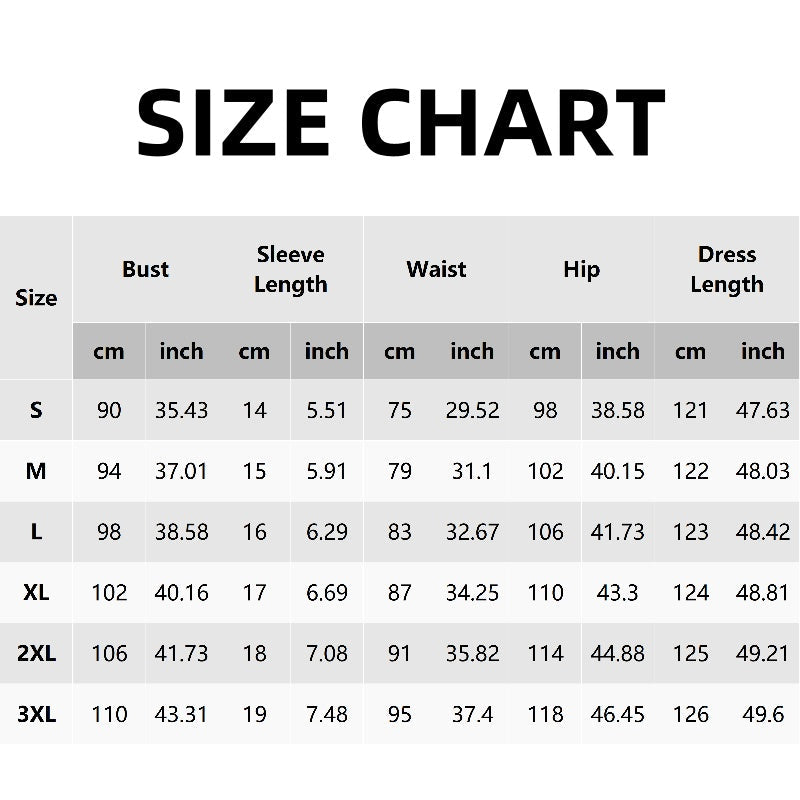This screenshot has height=800, width=800.
Task: Select the Dress Length column header
Action: pos(727,269)
